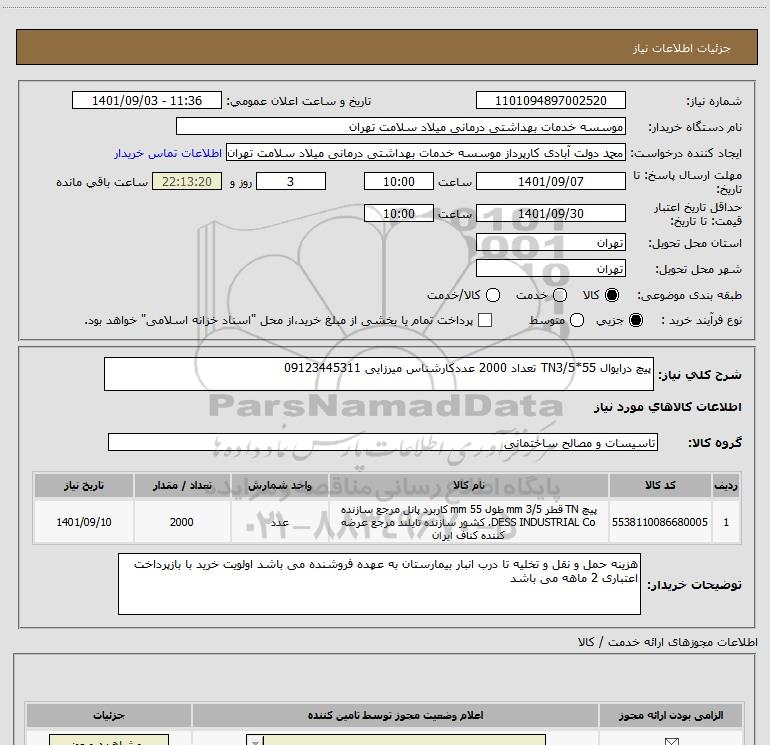Click the واحد شمارش column header
The image size is (770, 745).
279,486
